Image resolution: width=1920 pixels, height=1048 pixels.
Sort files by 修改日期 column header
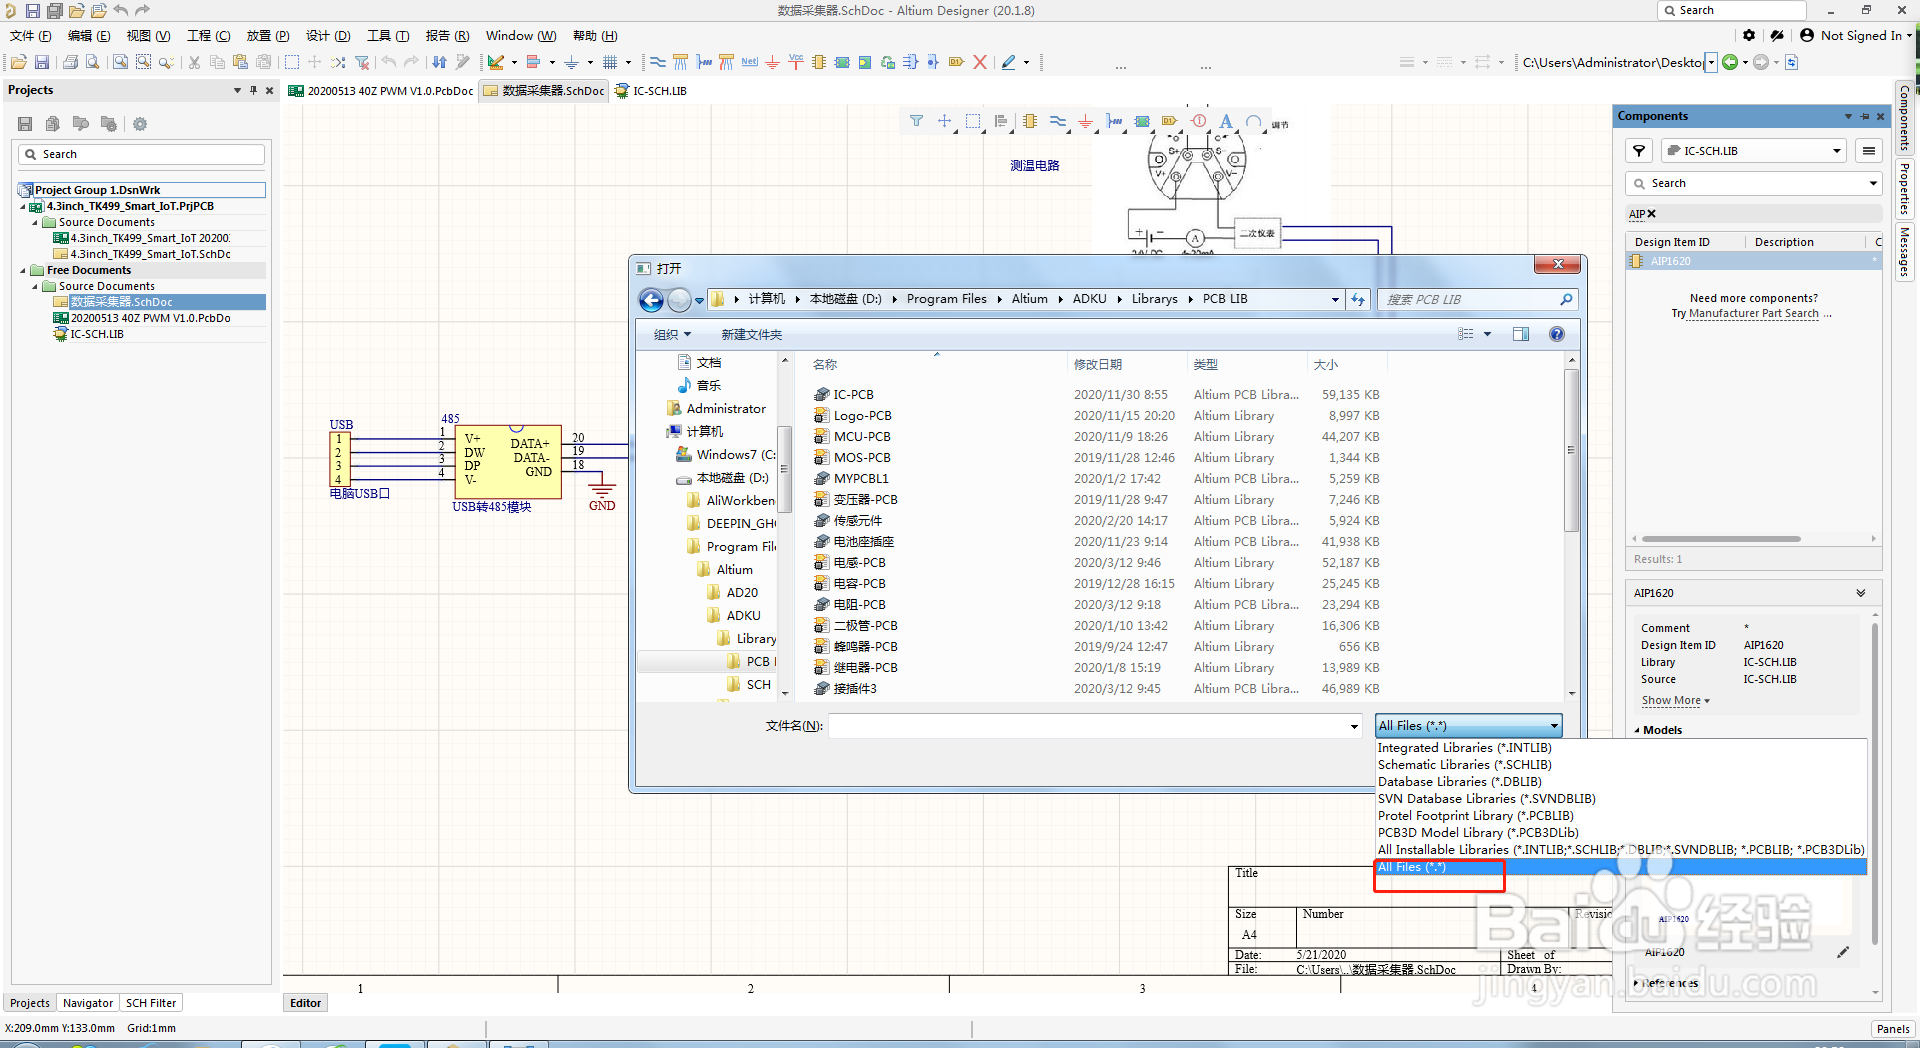pyautogui.click(x=1098, y=365)
